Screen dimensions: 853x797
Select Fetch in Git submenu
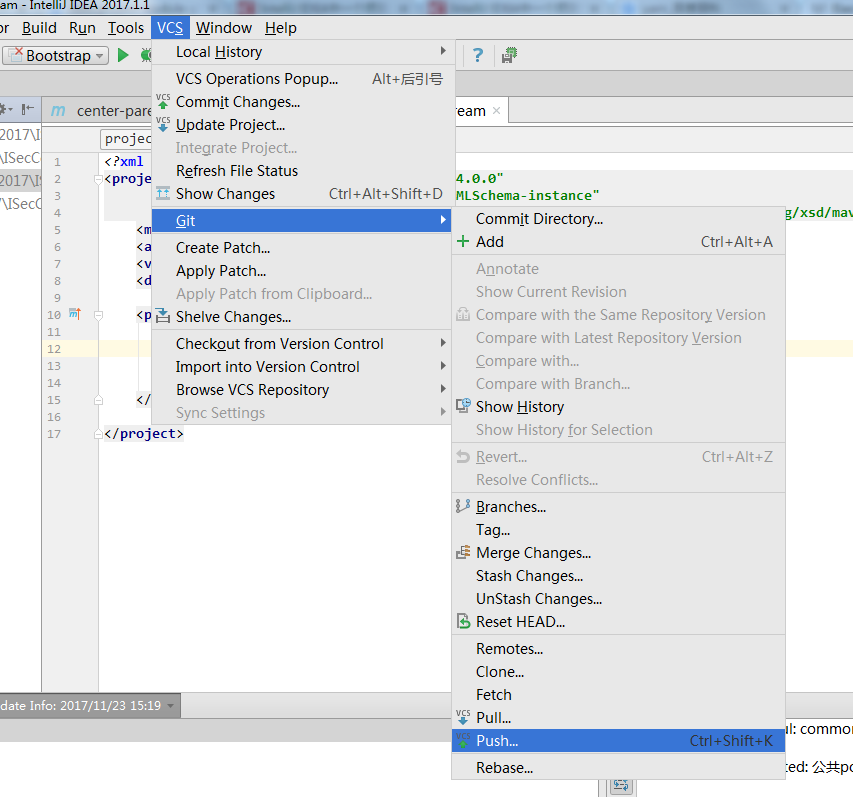(x=618, y=695)
